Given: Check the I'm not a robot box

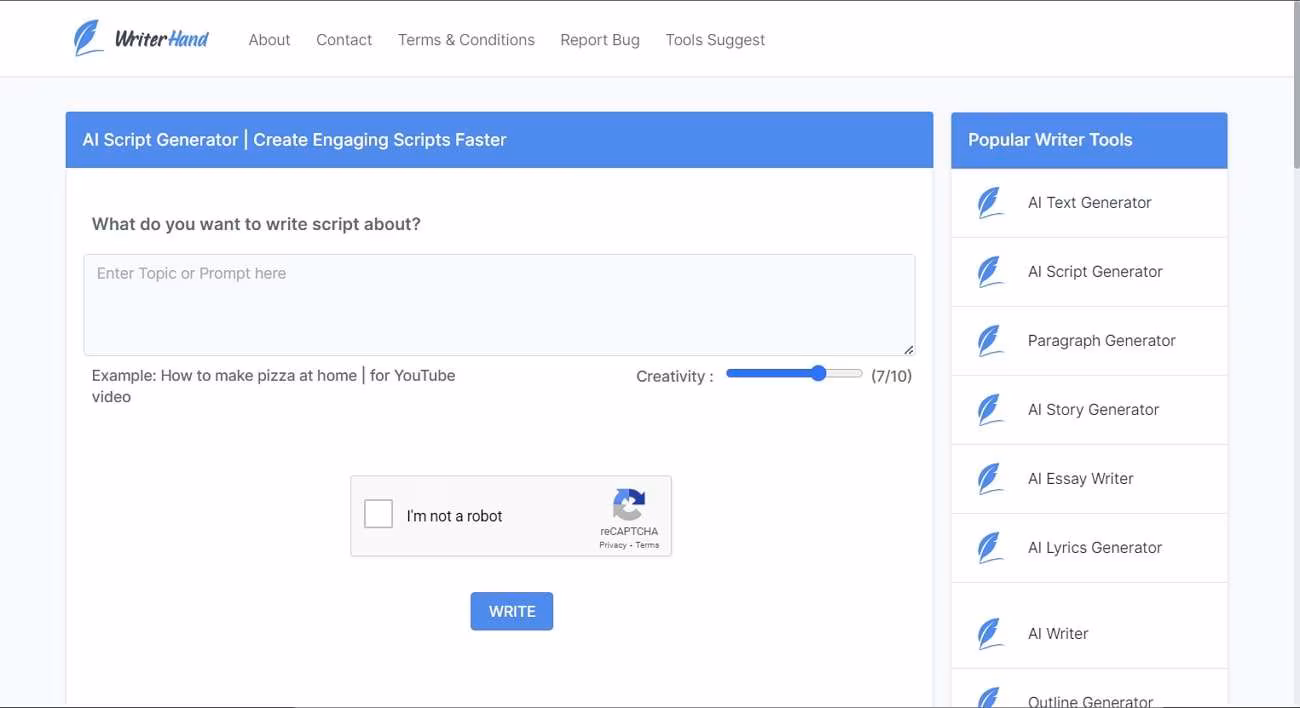Looking at the screenshot, I should 379,515.
